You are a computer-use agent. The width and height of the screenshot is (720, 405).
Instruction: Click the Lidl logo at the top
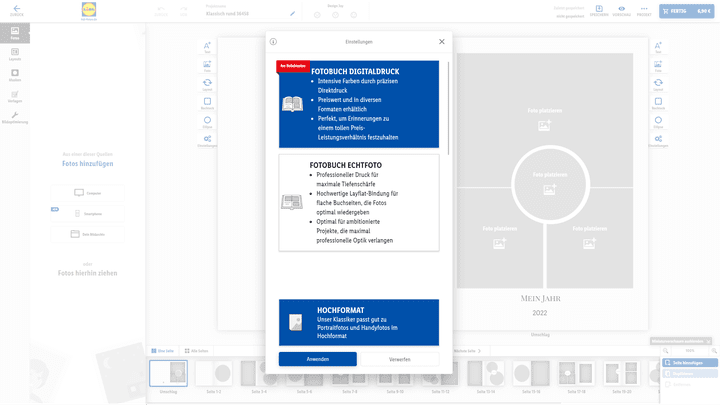click(x=91, y=10)
